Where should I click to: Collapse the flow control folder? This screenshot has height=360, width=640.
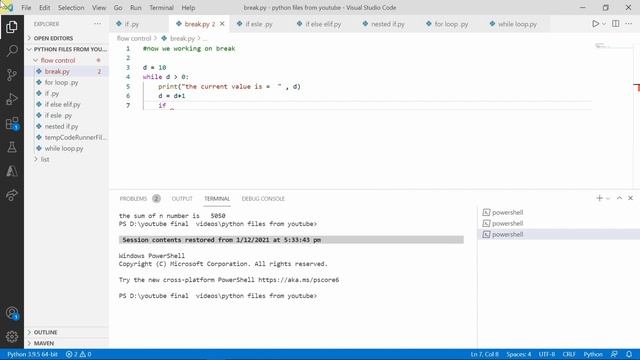(x=67, y=60)
